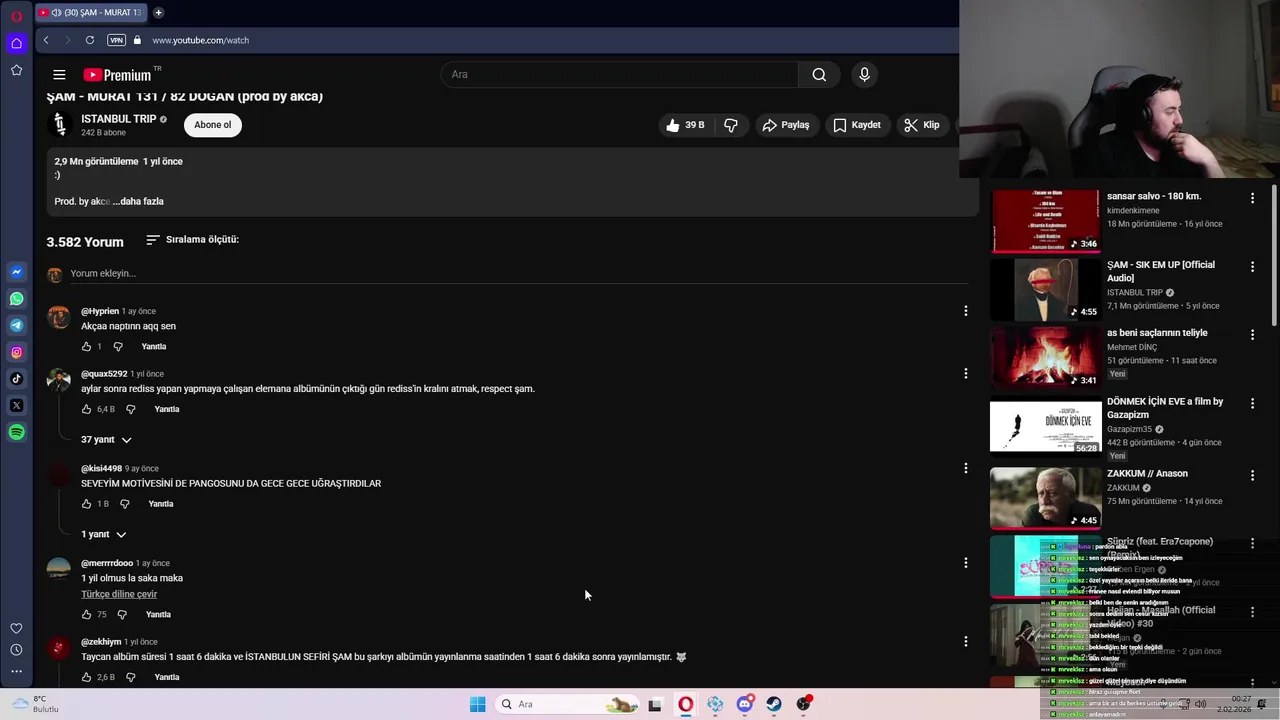Dislike the comment by @Hyprien
Screen dimensions: 1280x720
tap(118, 346)
